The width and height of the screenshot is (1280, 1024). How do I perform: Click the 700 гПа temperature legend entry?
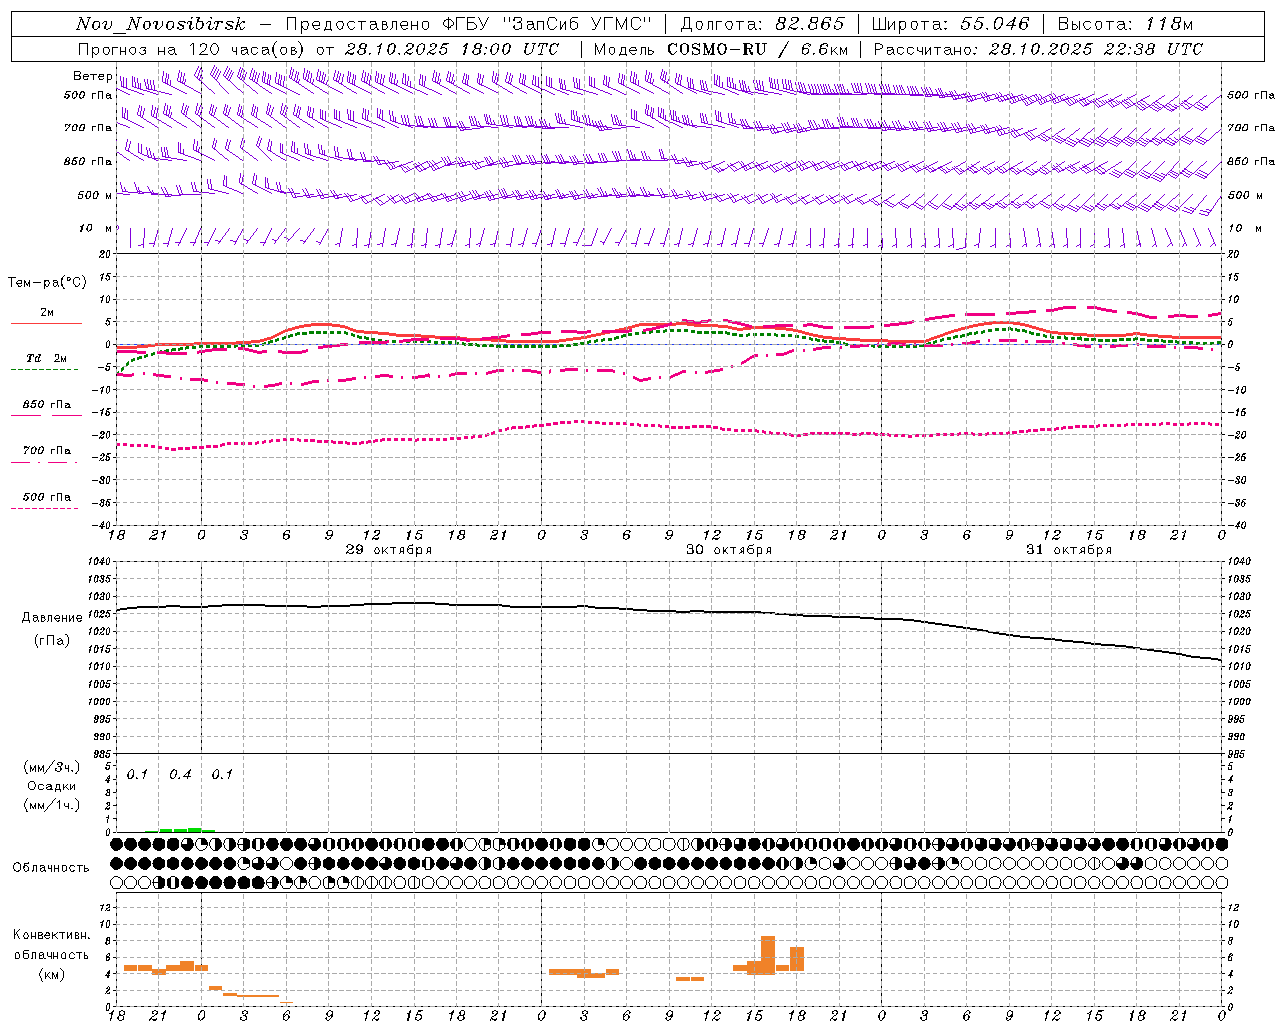(46, 451)
